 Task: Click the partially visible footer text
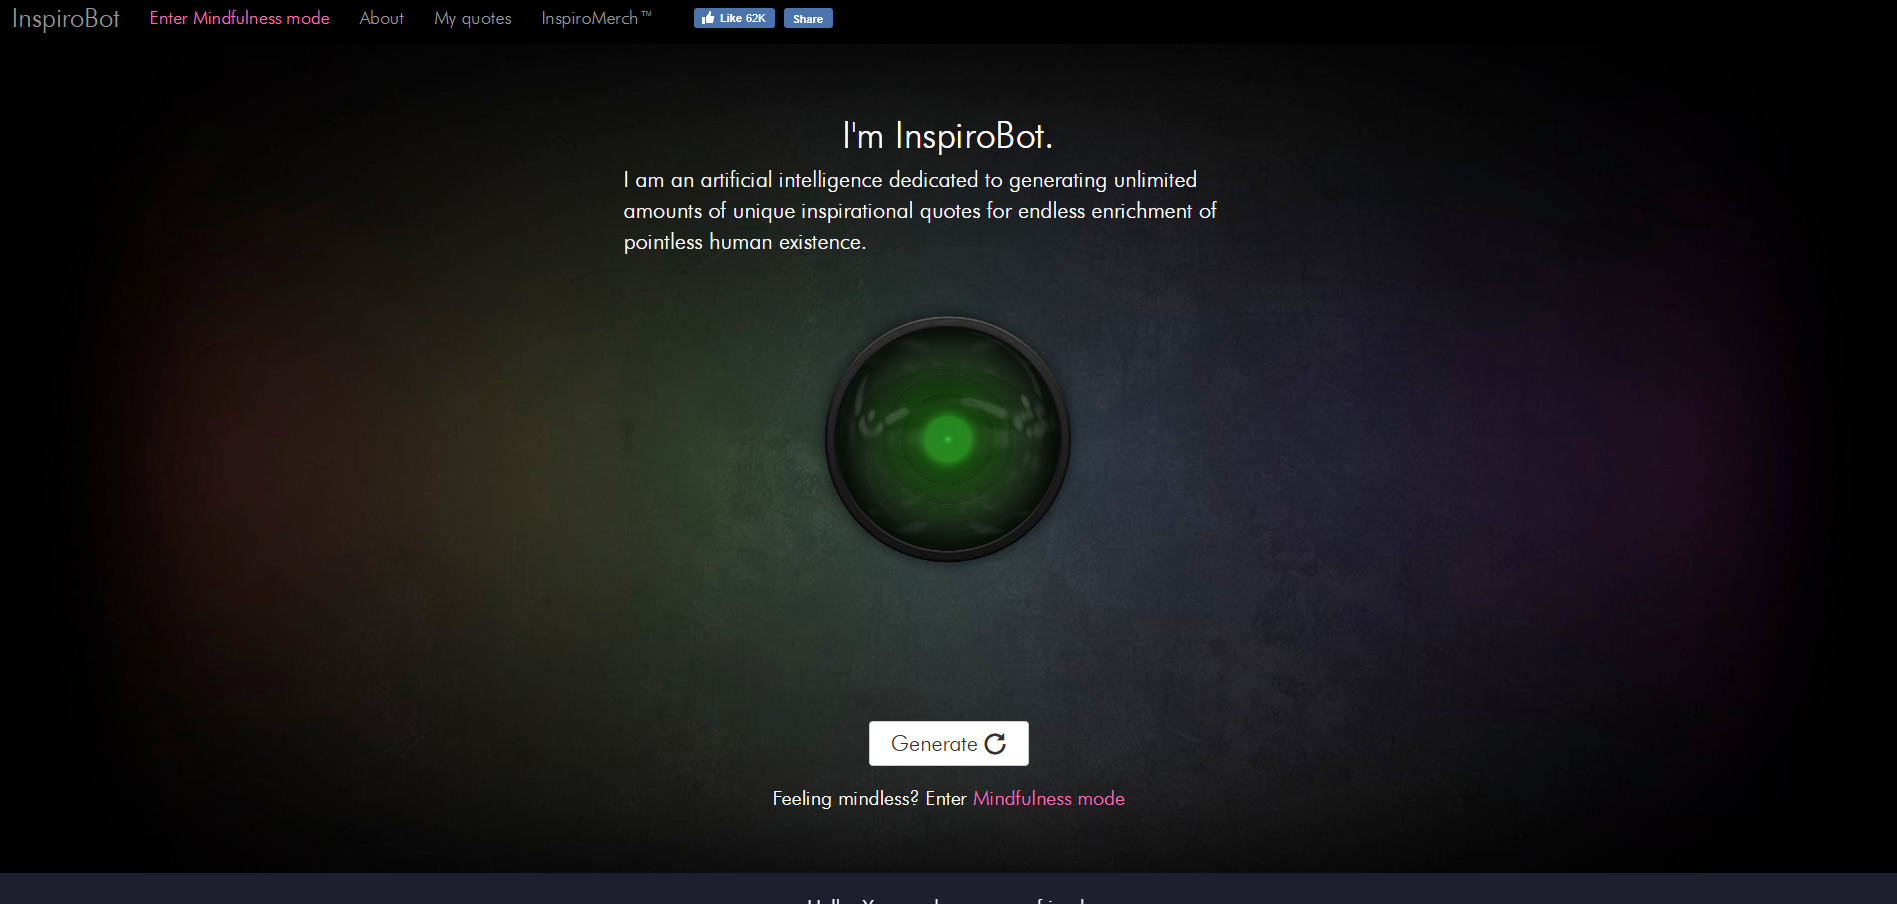click(x=947, y=899)
